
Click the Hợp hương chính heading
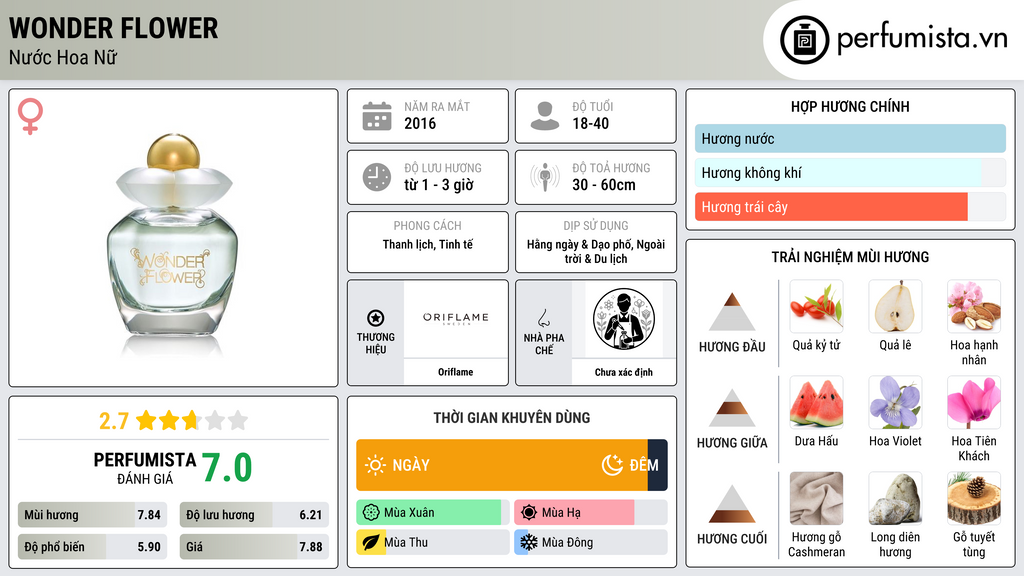[x=850, y=106]
